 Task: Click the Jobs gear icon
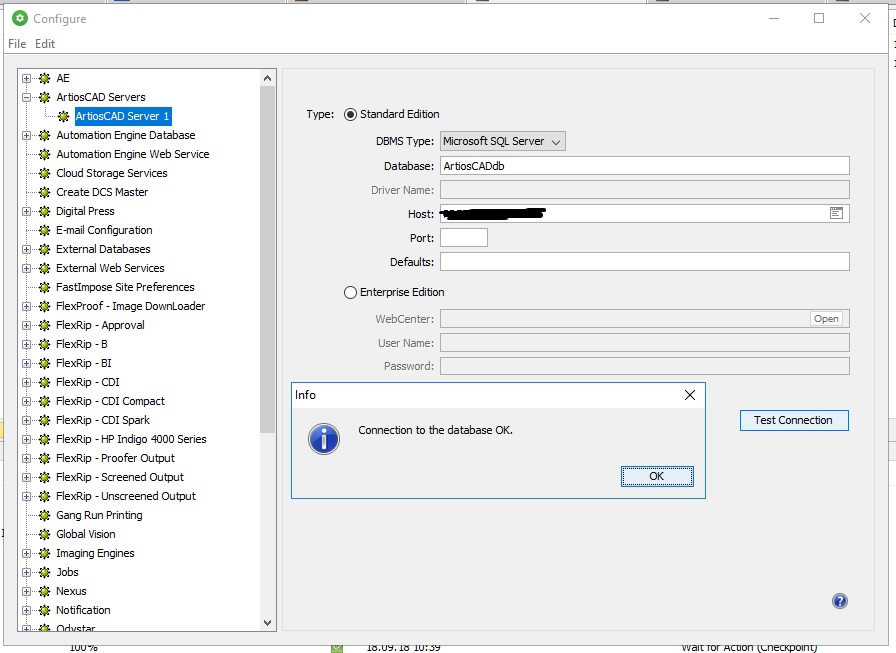pyautogui.click(x=45, y=572)
